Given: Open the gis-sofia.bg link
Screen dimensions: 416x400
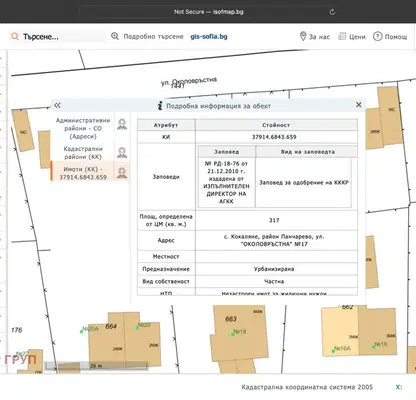Looking at the screenshot, I should [209, 36].
